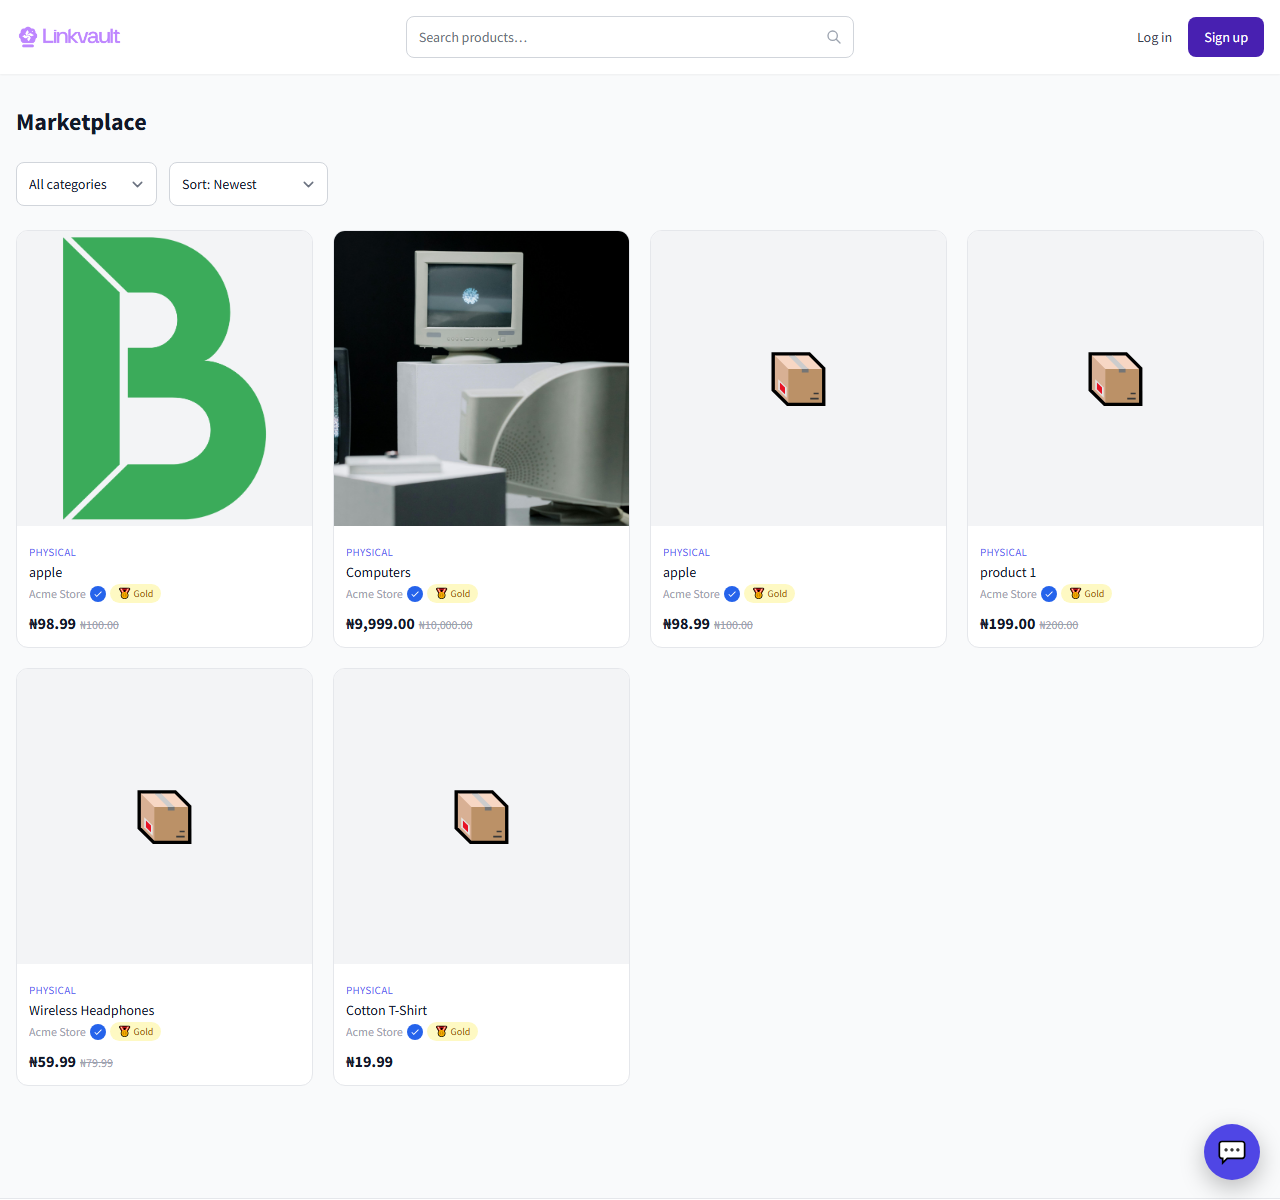The height and width of the screenshot is (1200, 1280).
Task: Click verified badge on product 1 card
Action: pos(1049,594)
